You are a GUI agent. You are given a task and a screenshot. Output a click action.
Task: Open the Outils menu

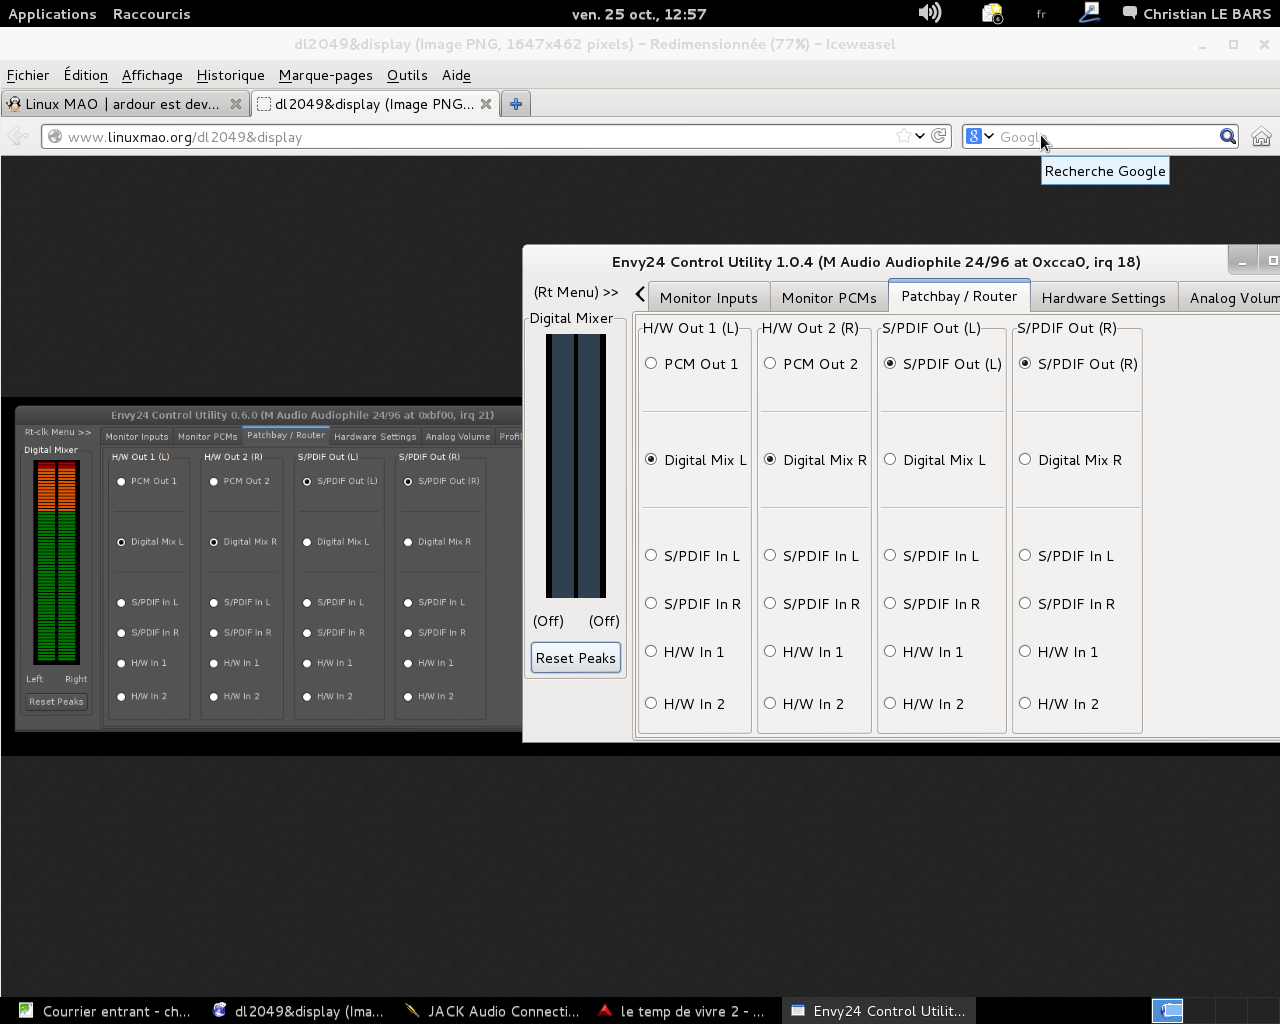pyautogui.click(x=407, y=75)
